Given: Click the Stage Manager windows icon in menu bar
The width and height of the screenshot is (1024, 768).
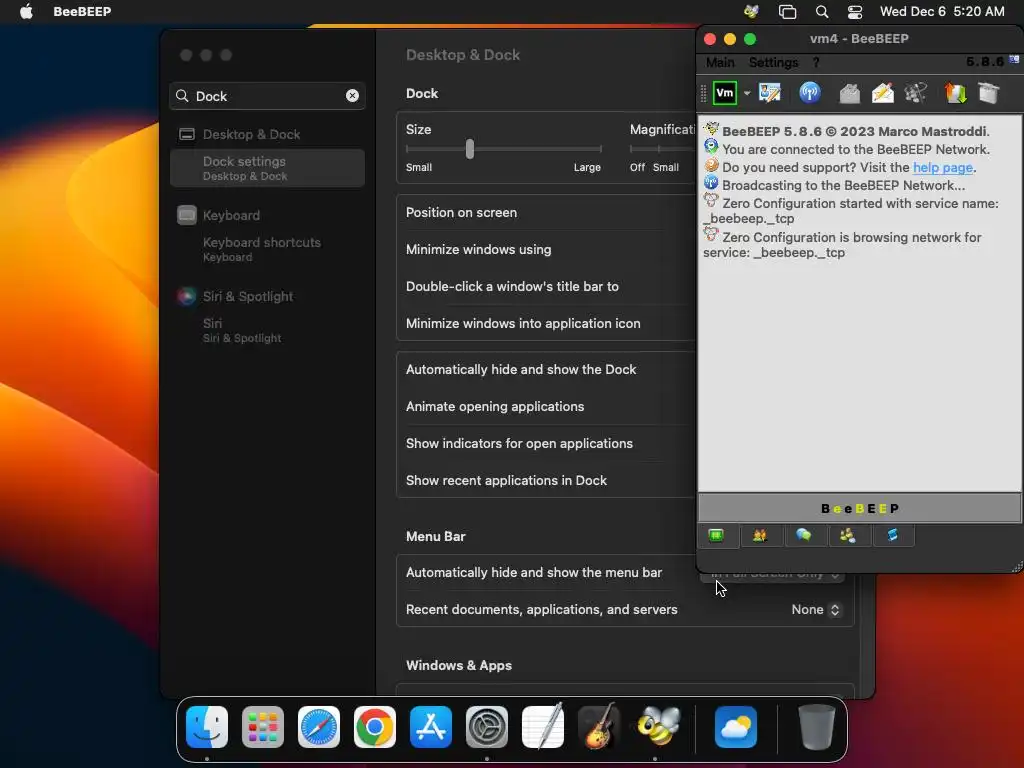Looking at the screenshot, I should (x=788, y=11).
